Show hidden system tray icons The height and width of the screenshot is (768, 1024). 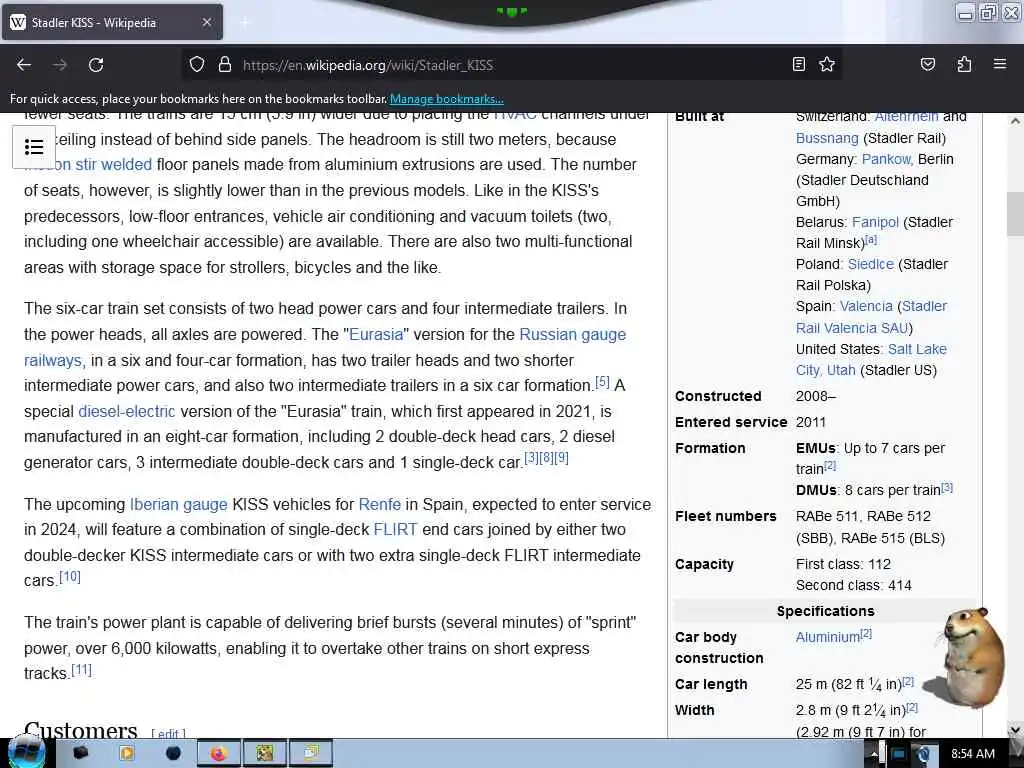[x=874, y=754]
